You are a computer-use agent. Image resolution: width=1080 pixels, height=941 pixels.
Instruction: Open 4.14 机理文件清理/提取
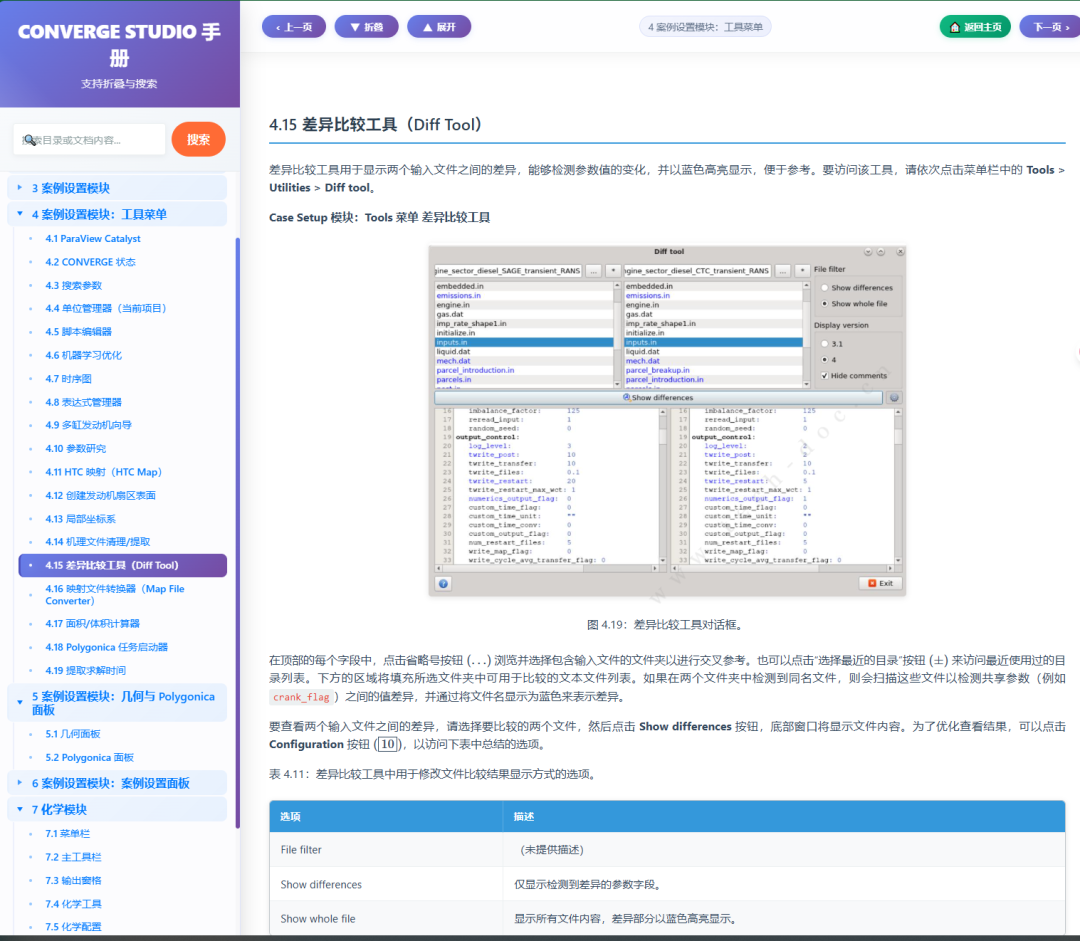point(98,541)
